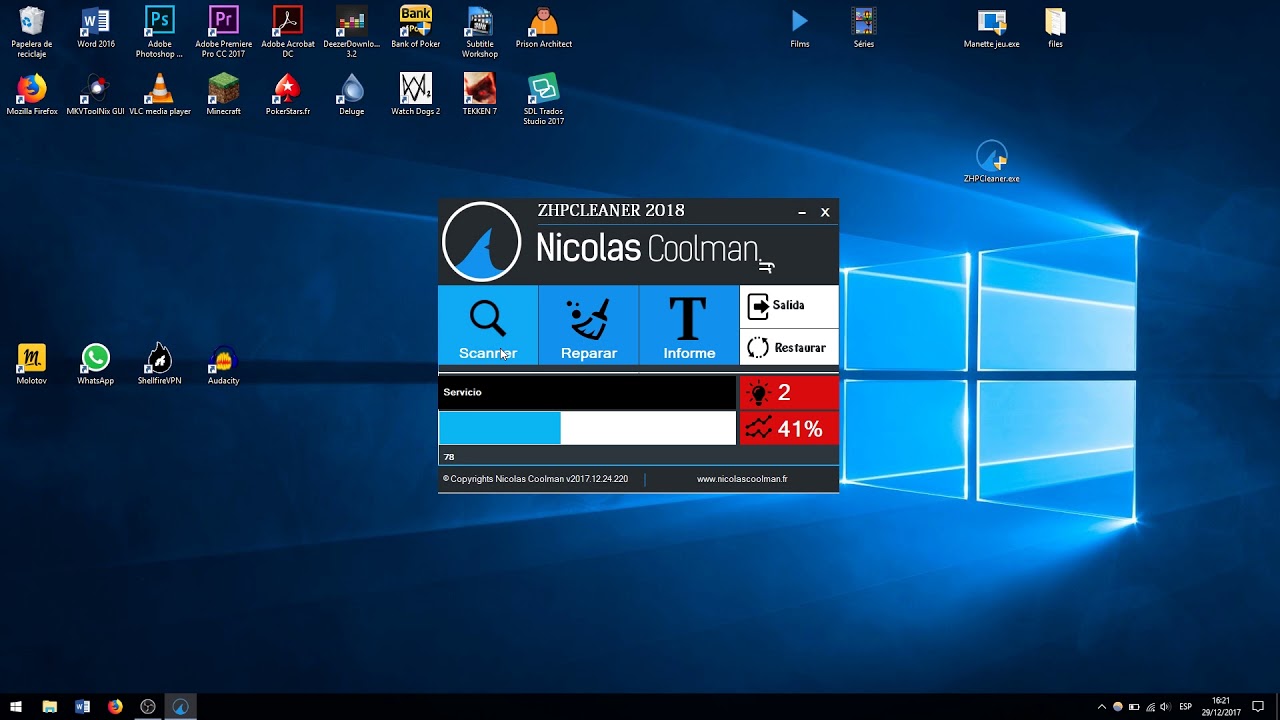The height and width of the screenshot is (720, 1280).
Task: Select the Films folder shortcut
Action: 800,28
